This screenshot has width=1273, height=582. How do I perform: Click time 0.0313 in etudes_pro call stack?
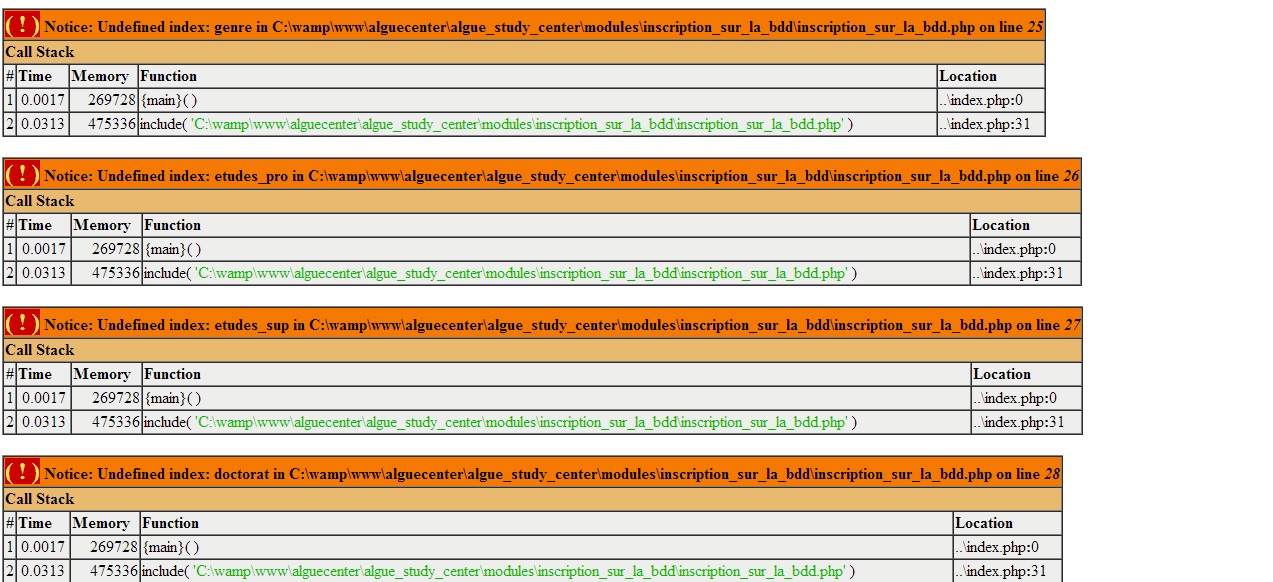pos(43,273)
